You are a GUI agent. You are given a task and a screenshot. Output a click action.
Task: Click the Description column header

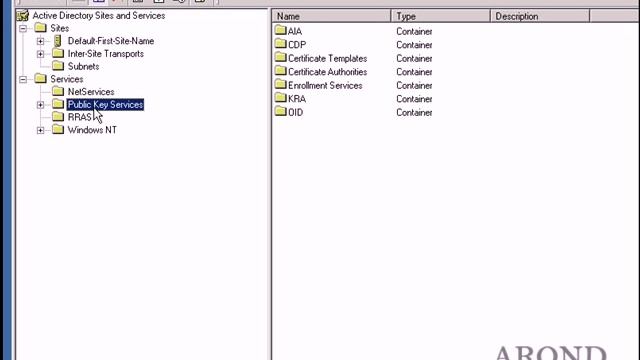[x=540, y=16]
